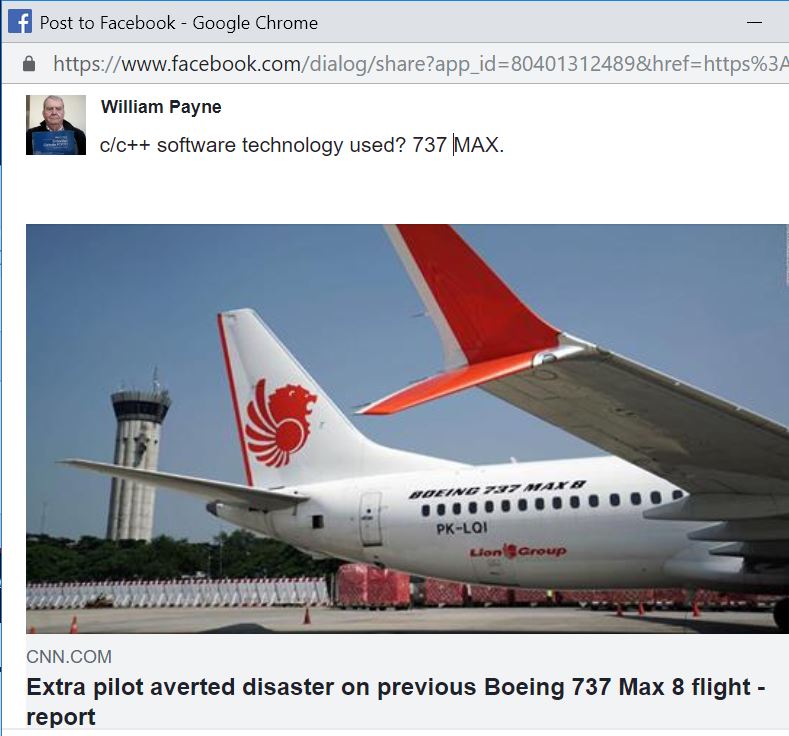The width and height of the screenshot is (789, 736).
Task: Click William Payne's profile picture
Action: click(56, 125)
